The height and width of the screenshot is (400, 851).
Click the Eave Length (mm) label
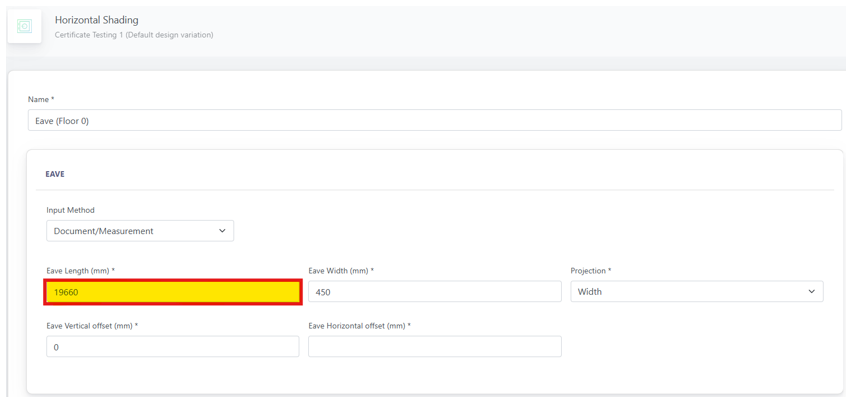point(80,270)
